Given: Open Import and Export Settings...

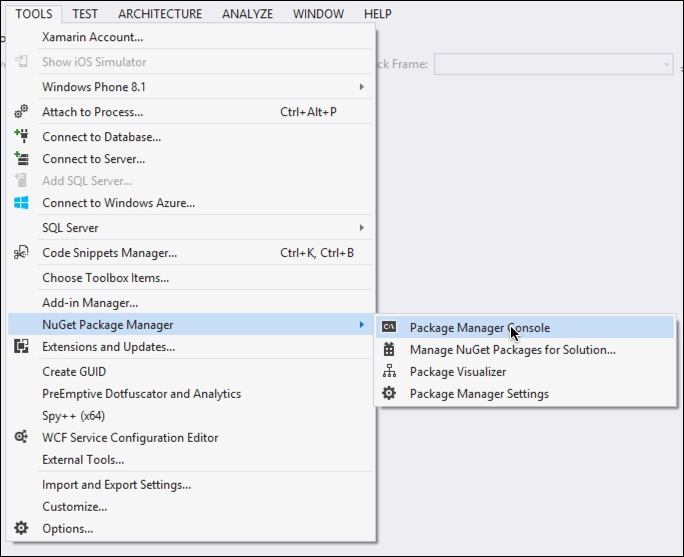Looking at the screenshot, I should click(191, 484).
